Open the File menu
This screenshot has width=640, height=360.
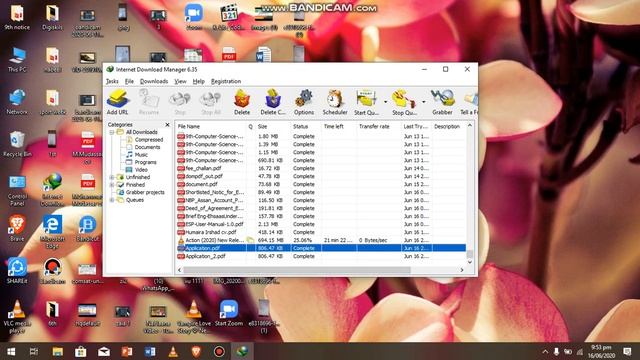coord(129,81)
